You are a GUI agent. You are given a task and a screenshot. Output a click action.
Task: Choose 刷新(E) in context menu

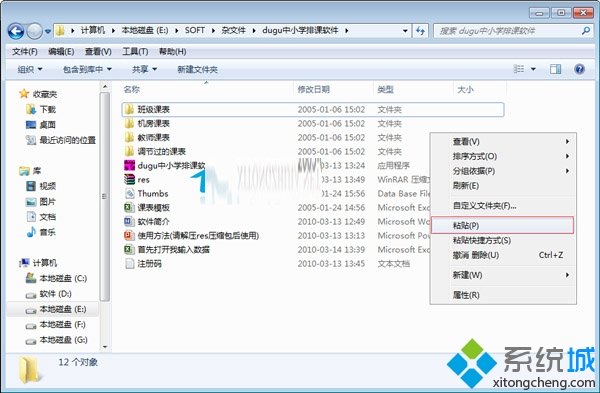point(503,186)
